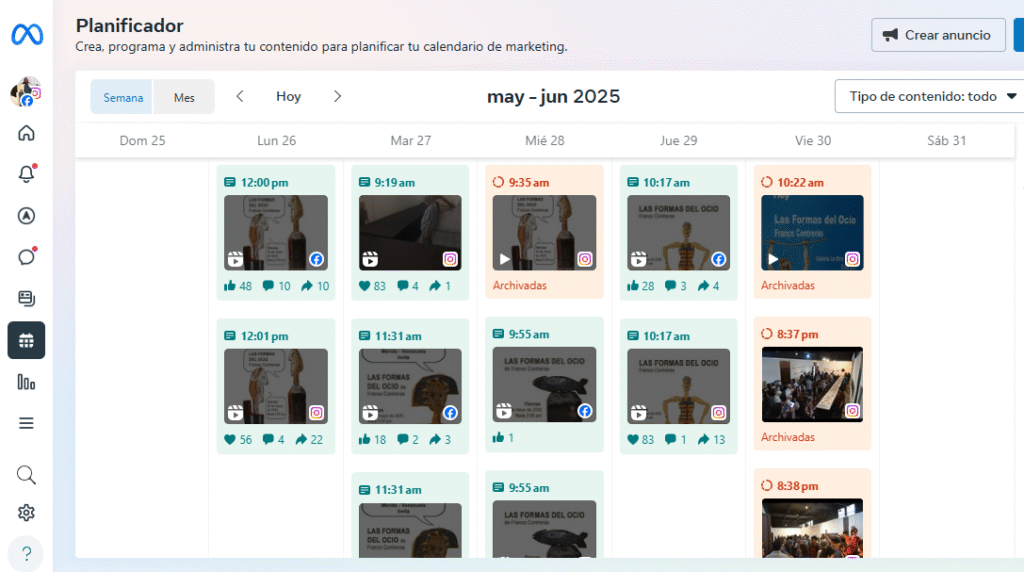1024x572 pixels.
Task: Switch to Mes view
Action: 184,97
